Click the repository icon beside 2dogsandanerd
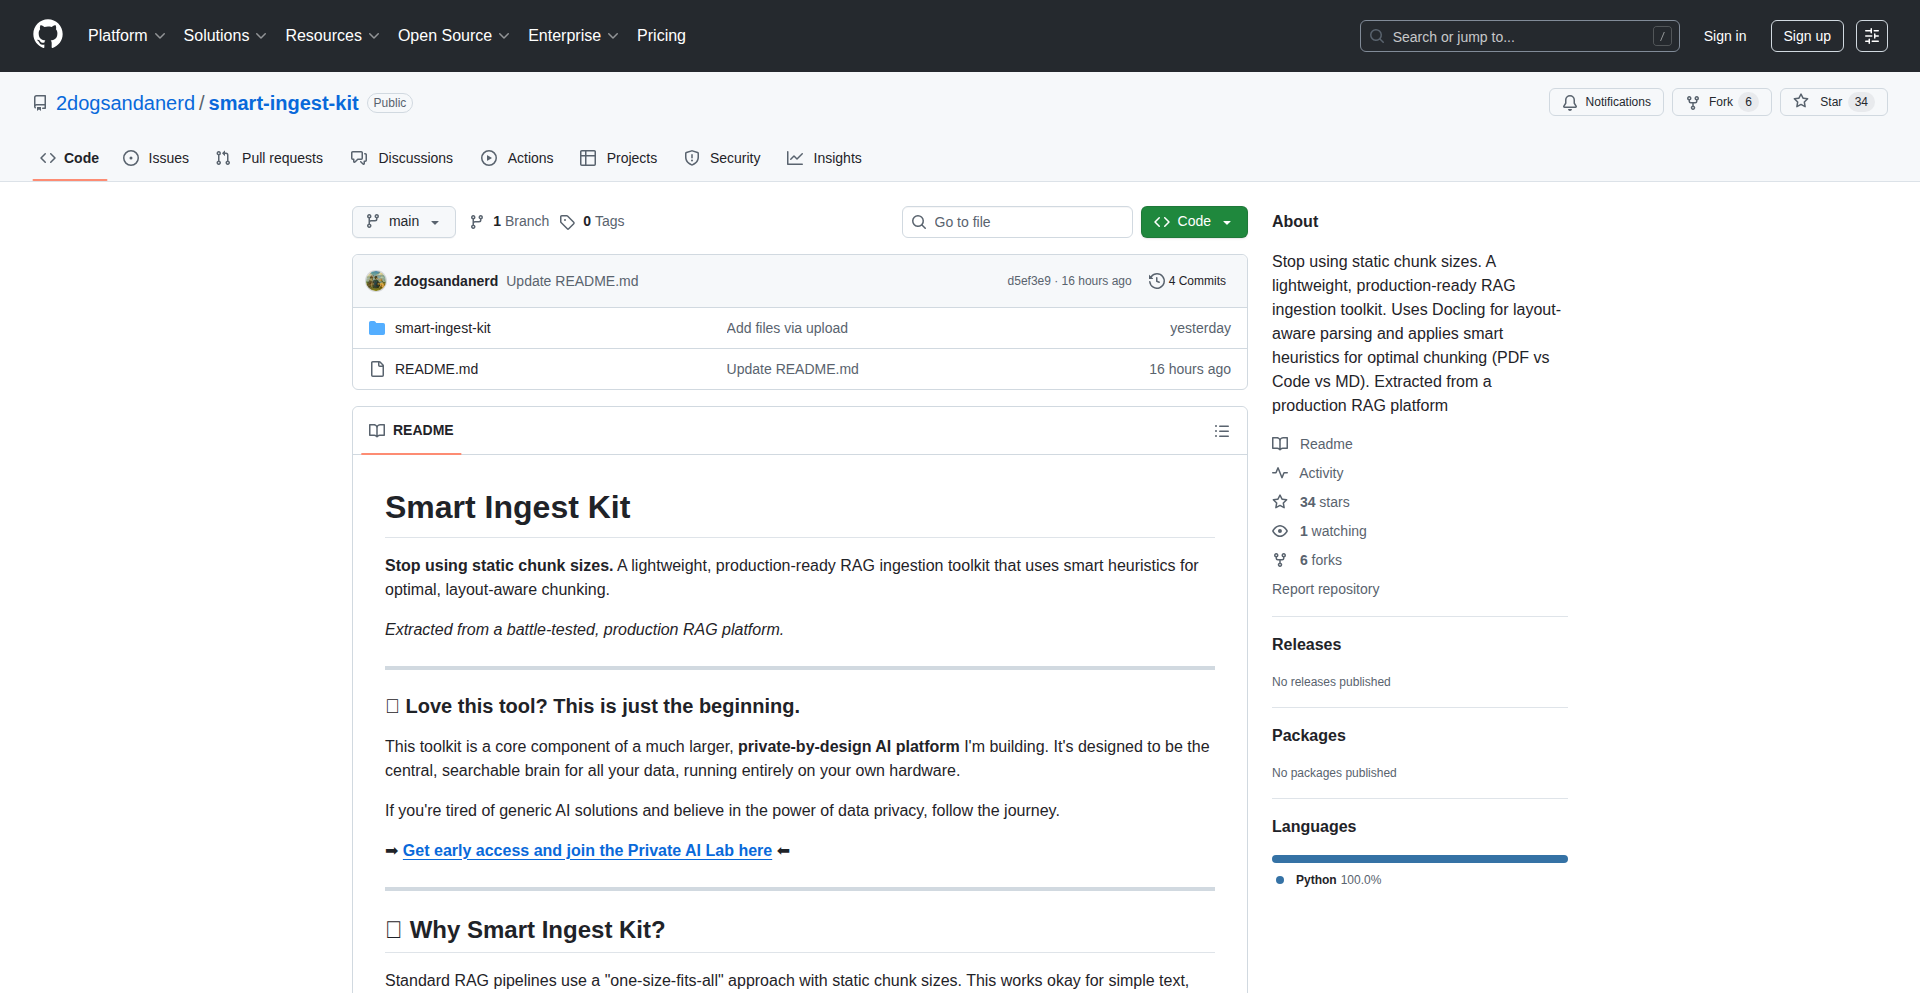1920x993 pixels. 40,103
